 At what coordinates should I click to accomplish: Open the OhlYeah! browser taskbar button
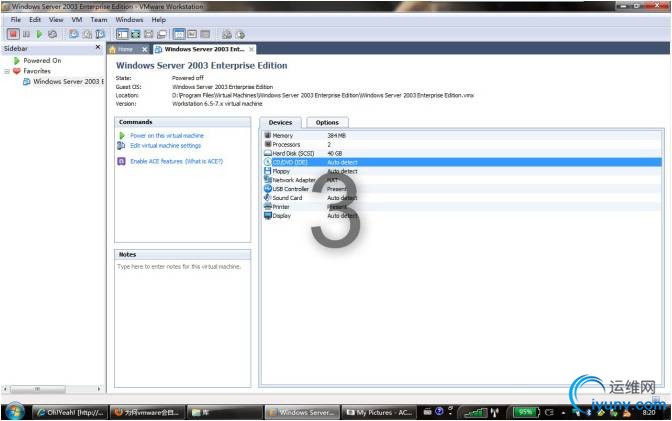(x=69, y=412)
